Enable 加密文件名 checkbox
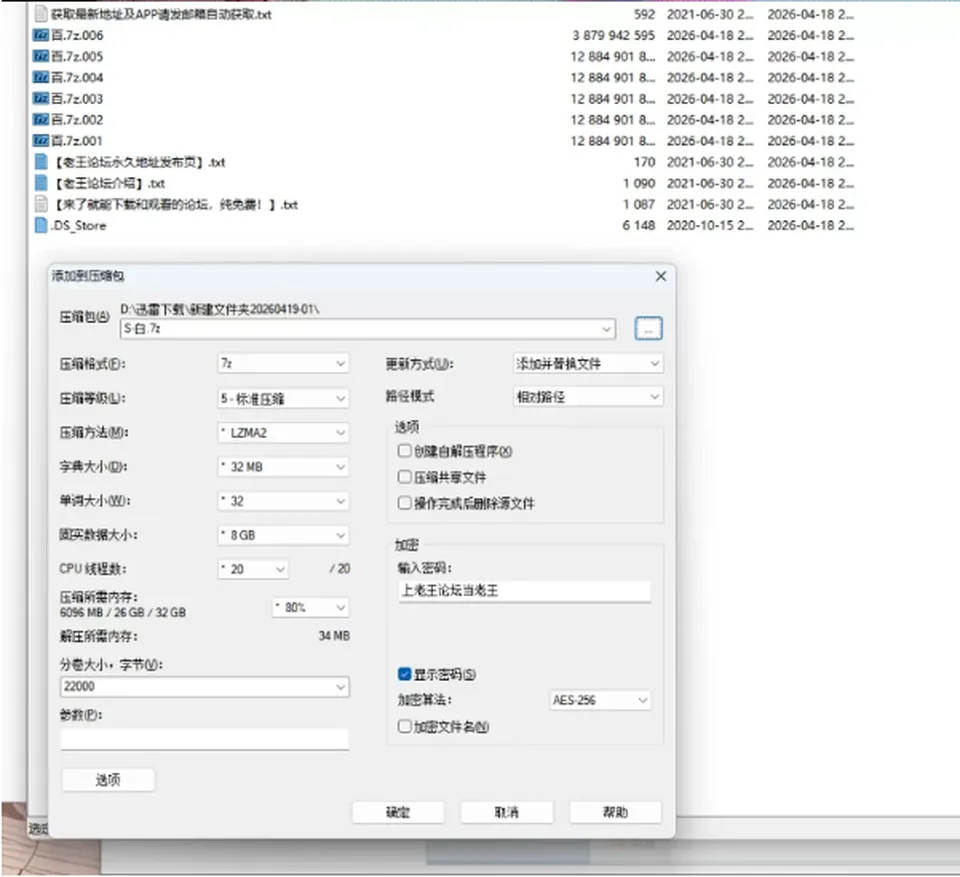 click(404, 726)
